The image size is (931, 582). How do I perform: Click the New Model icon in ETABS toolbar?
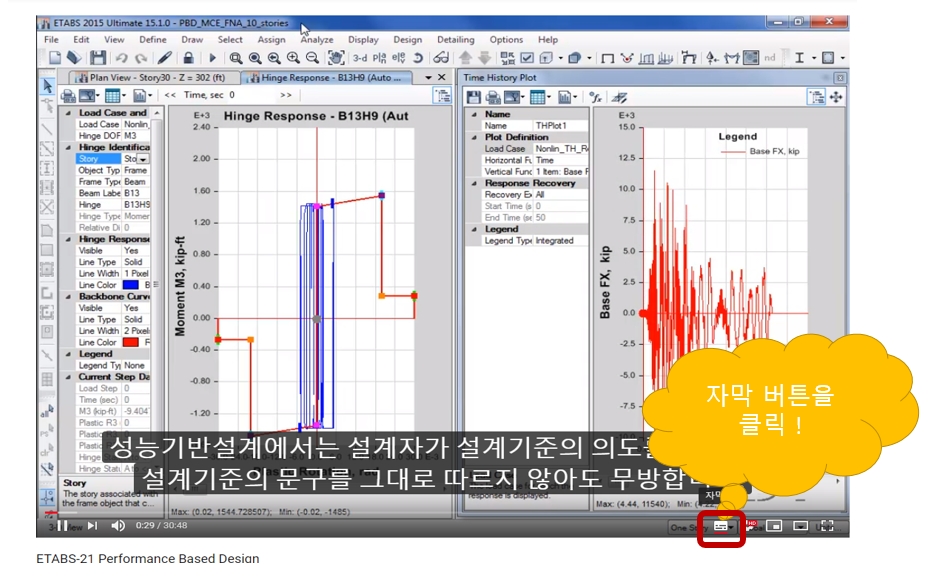(55, 58)
